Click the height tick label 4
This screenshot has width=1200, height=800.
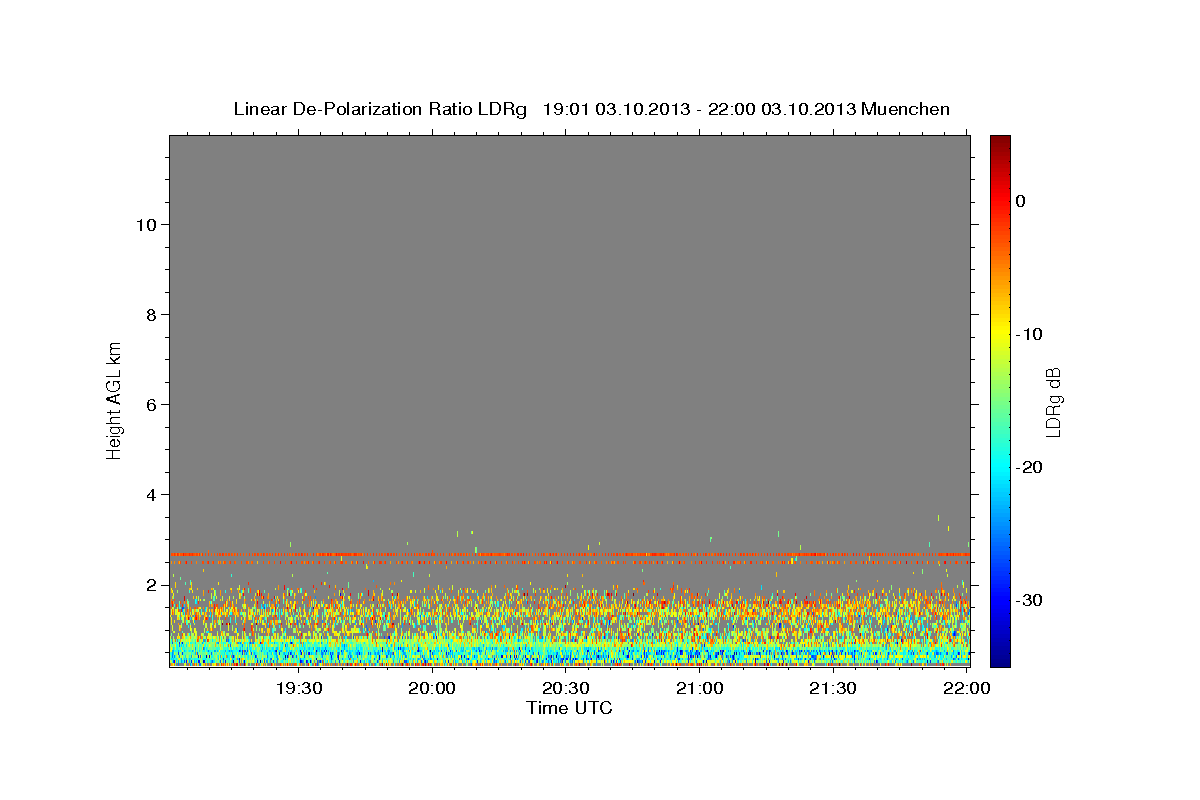151,495
